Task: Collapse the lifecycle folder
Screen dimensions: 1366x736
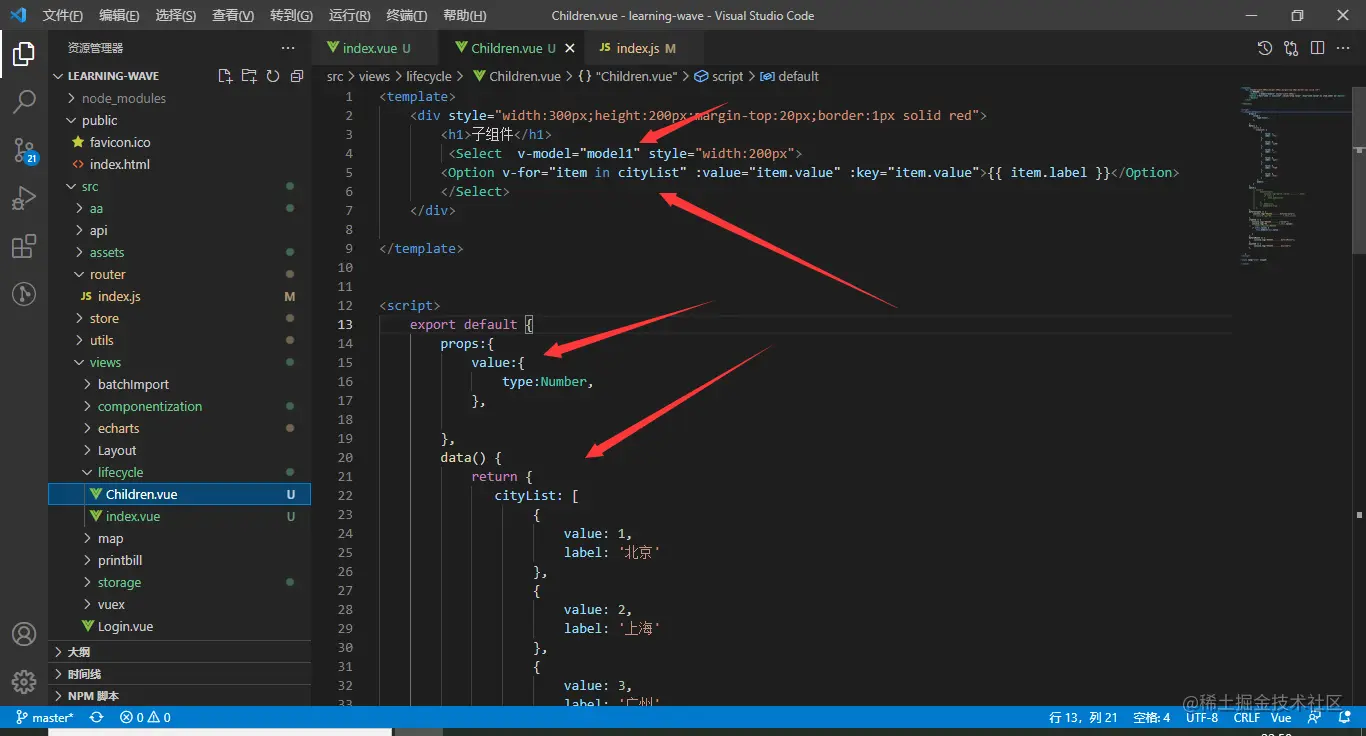Action: (120, 472)
